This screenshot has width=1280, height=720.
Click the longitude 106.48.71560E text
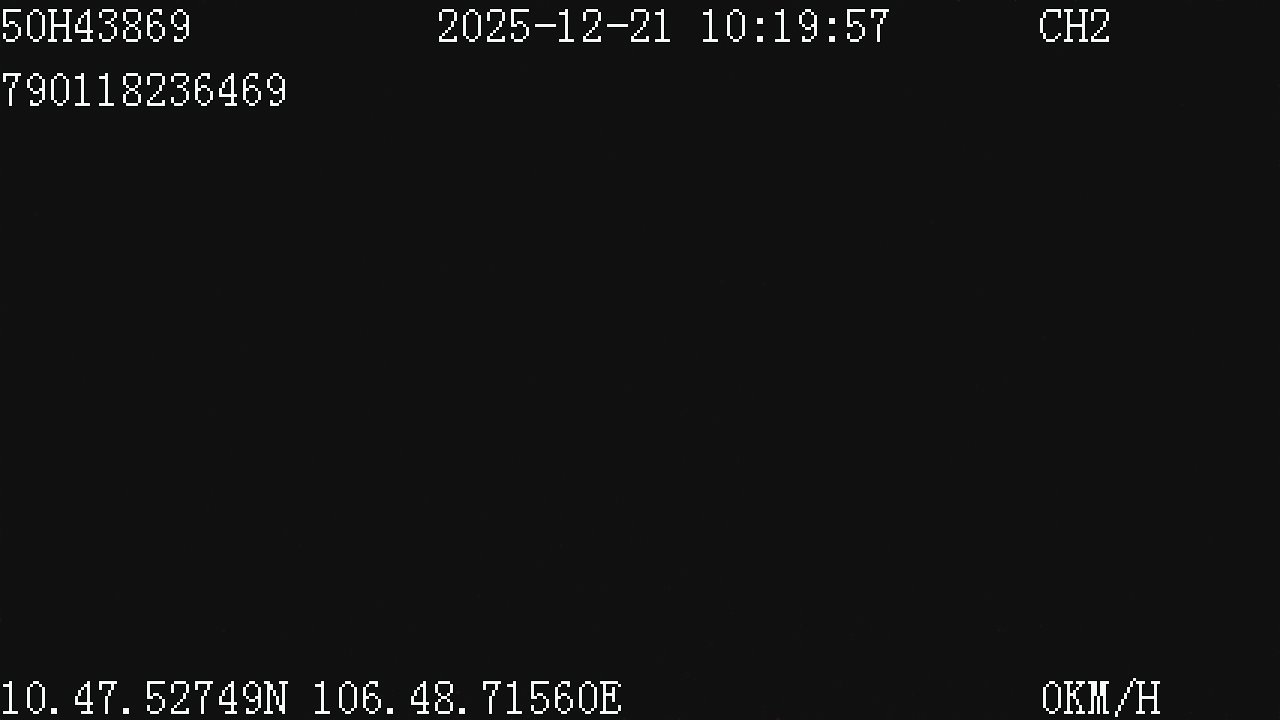[467, 698]
